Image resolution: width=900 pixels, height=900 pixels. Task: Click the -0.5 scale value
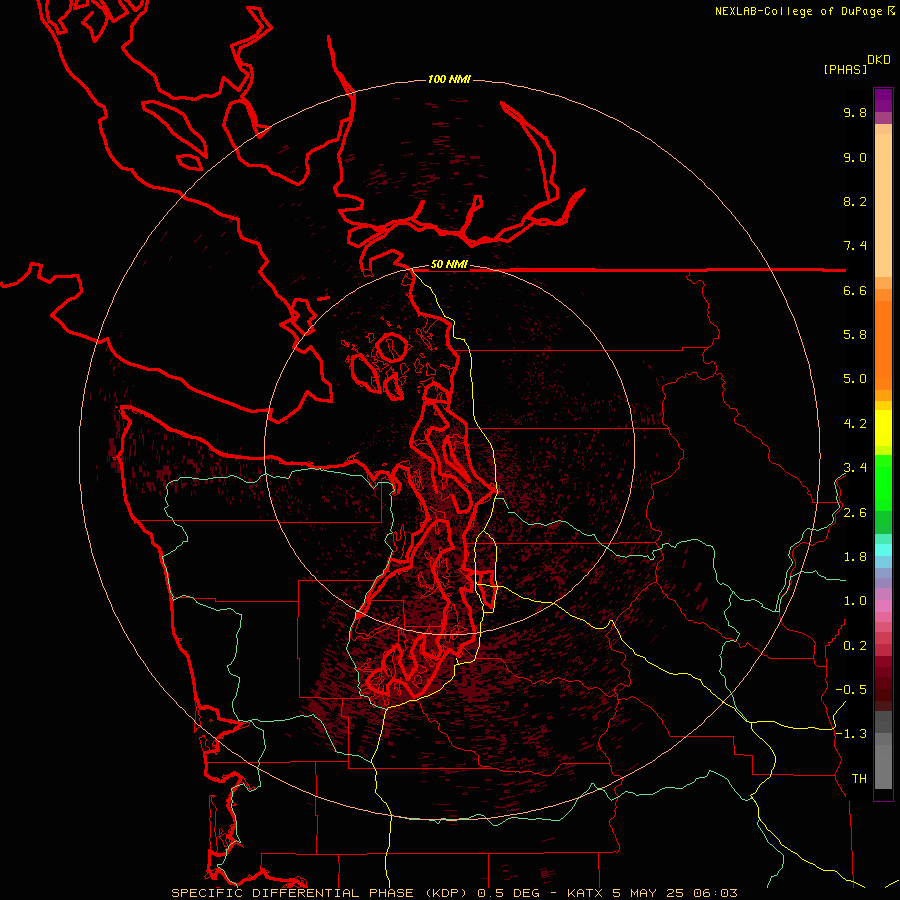[851, 690]
